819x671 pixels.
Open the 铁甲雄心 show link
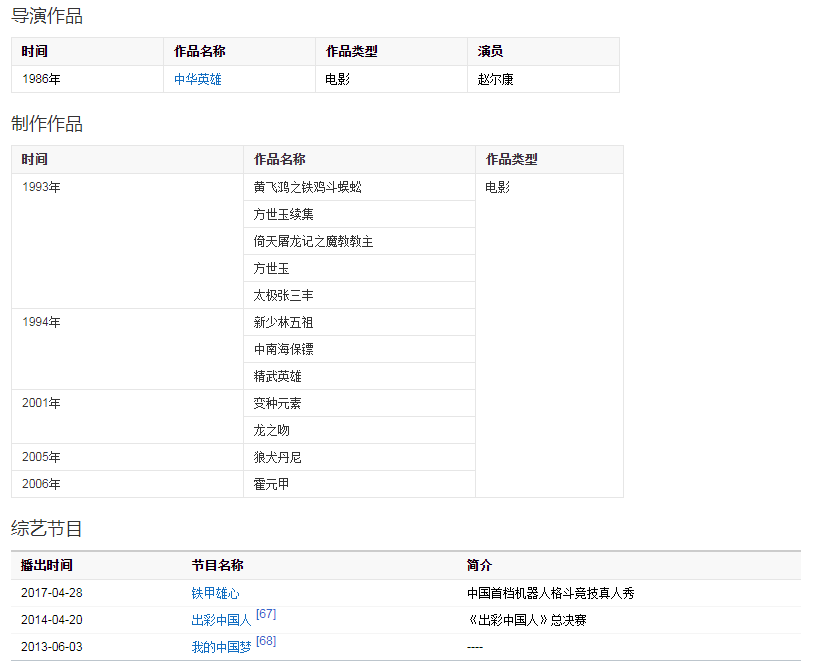click(215, 594)
